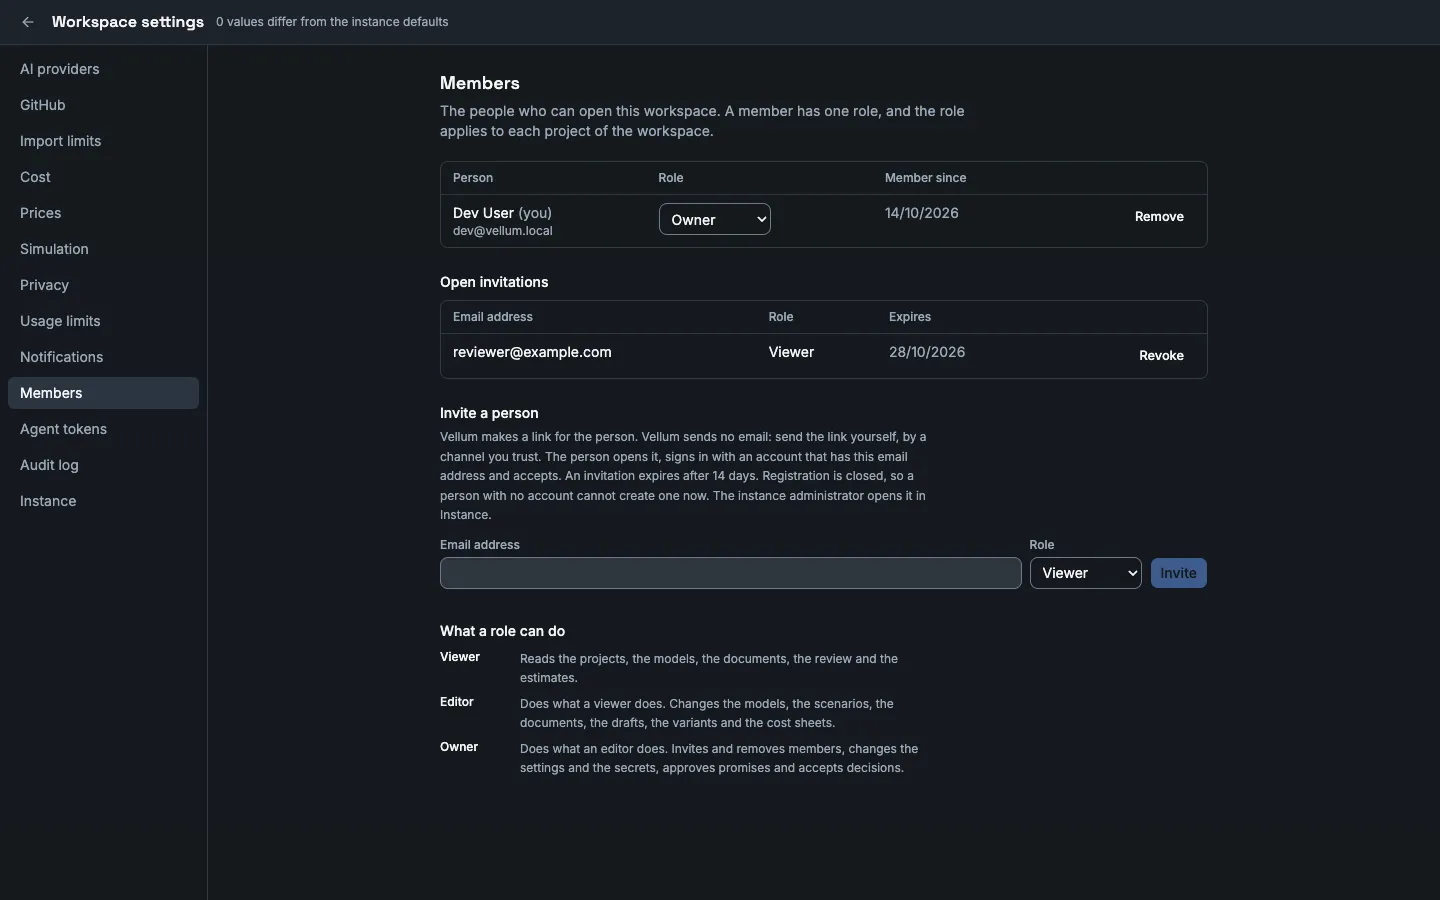Click the Viewer role in open invitations

click(791, 352)
